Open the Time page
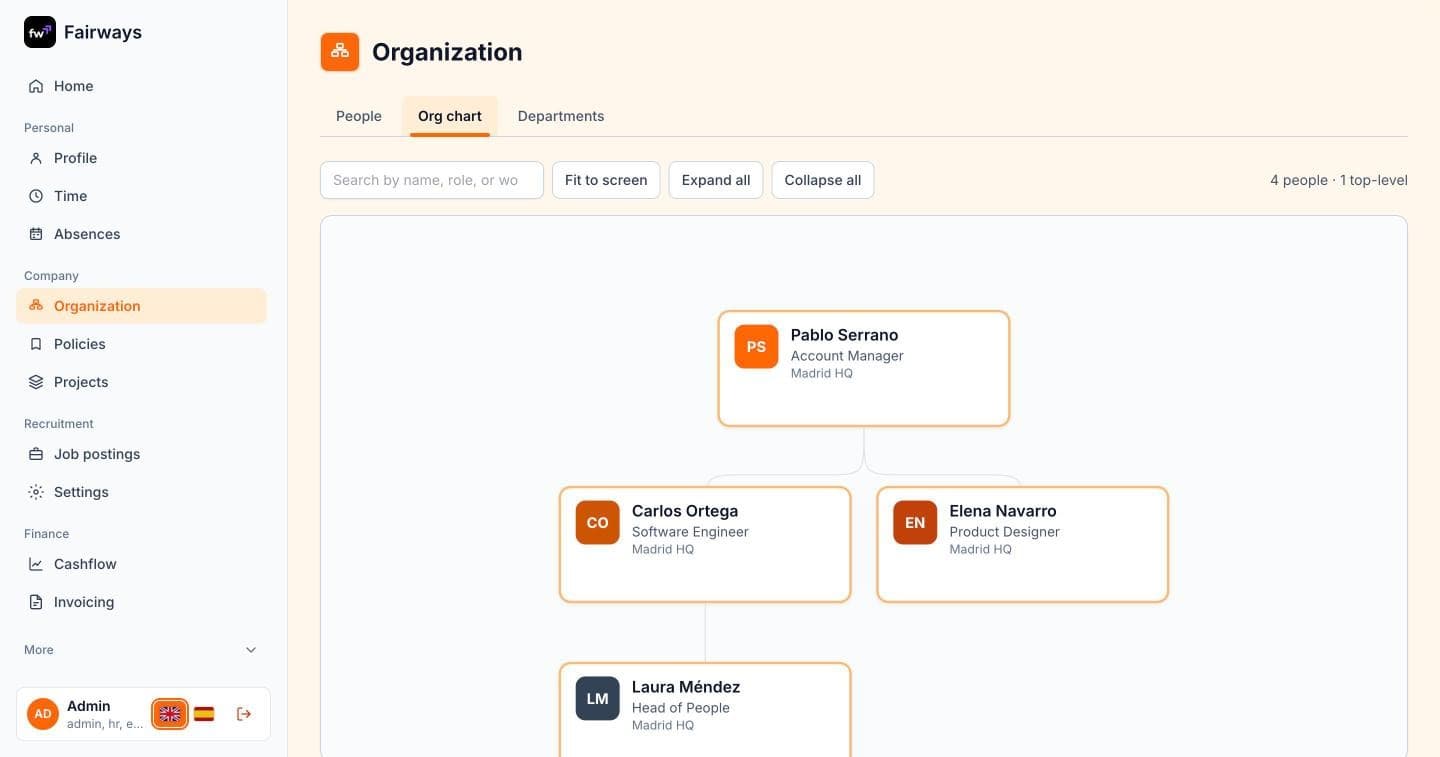1440x757 pixels. click(x=141, y=196)
